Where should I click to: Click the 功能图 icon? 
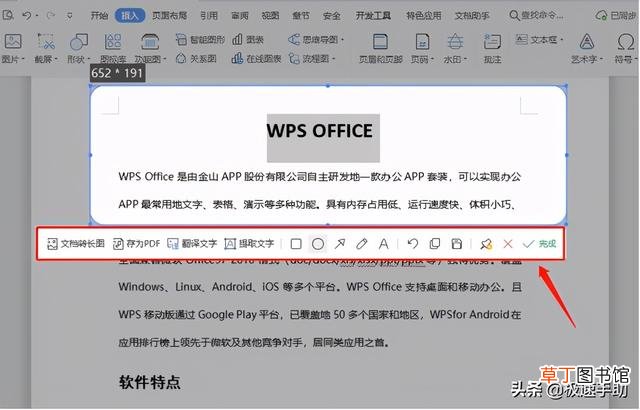click(x=150, y=42)
